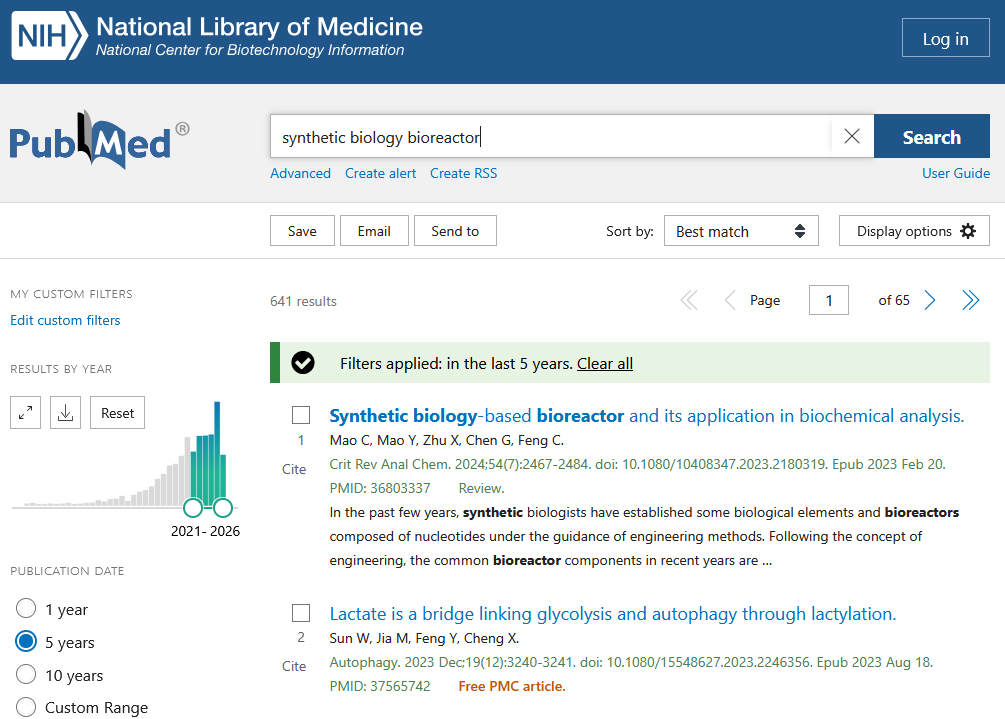Click the Save button
Screen dimensions: 1005x719
302,231
